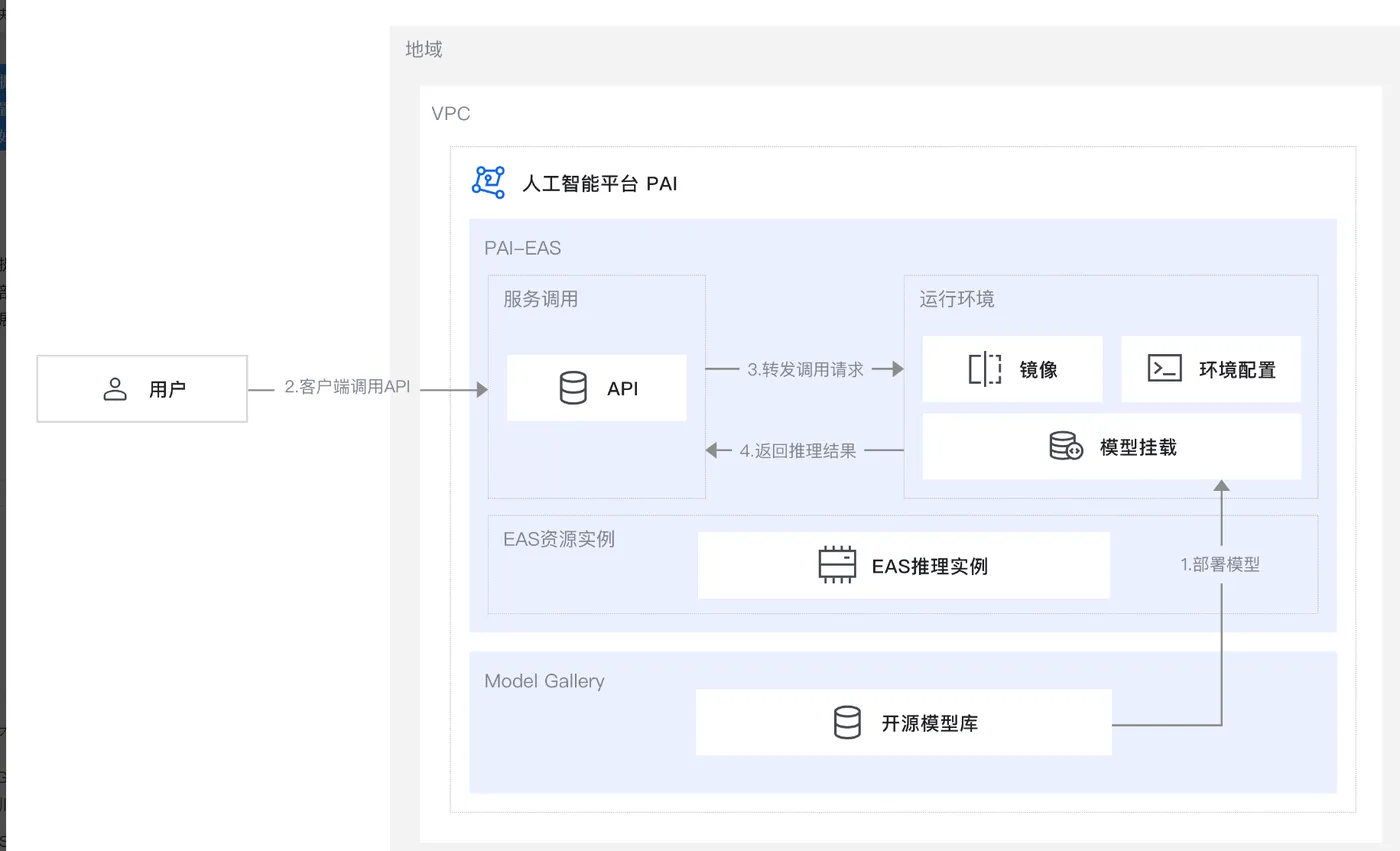This screenshot has width=1400, height=851.
Task: Click the terminal icon for 环境配置
Action: coord(1165,369)
